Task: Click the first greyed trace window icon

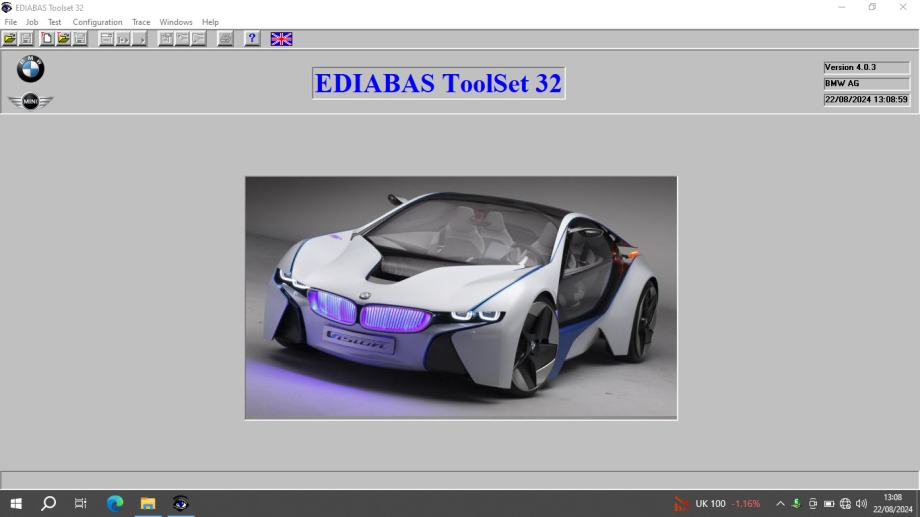Action: (166, 39)
